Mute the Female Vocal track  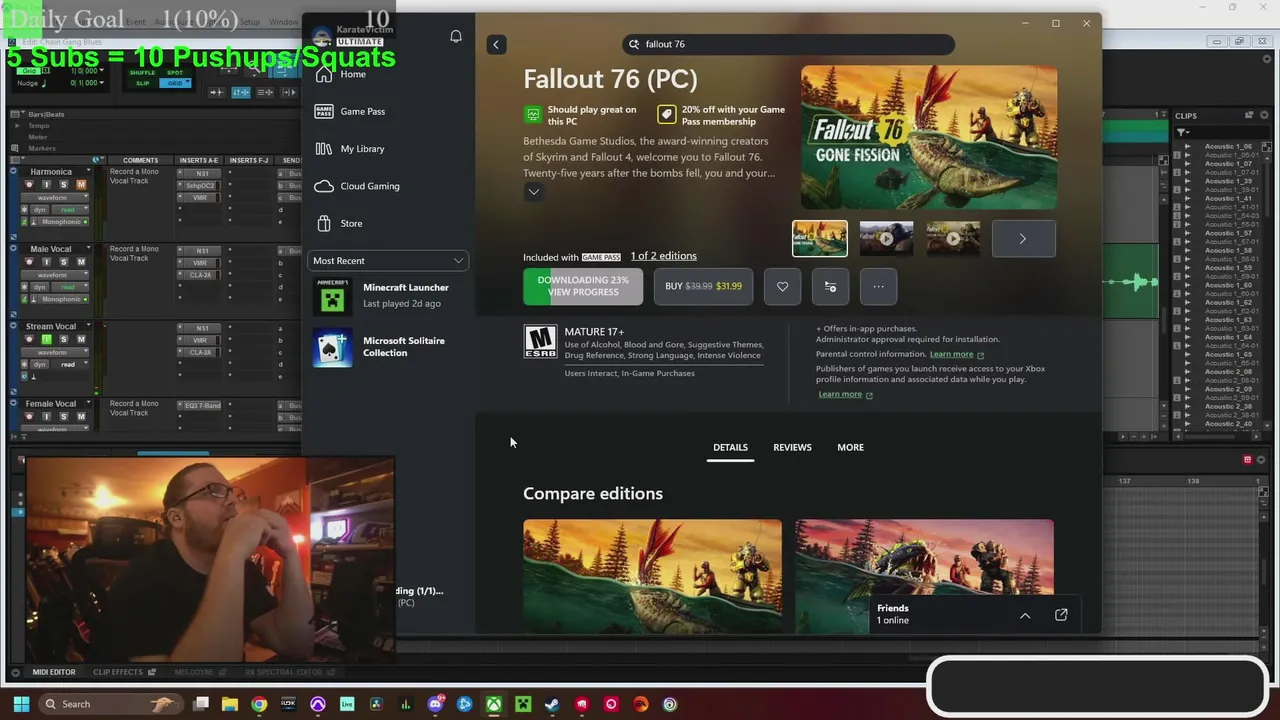coord(81,416)
